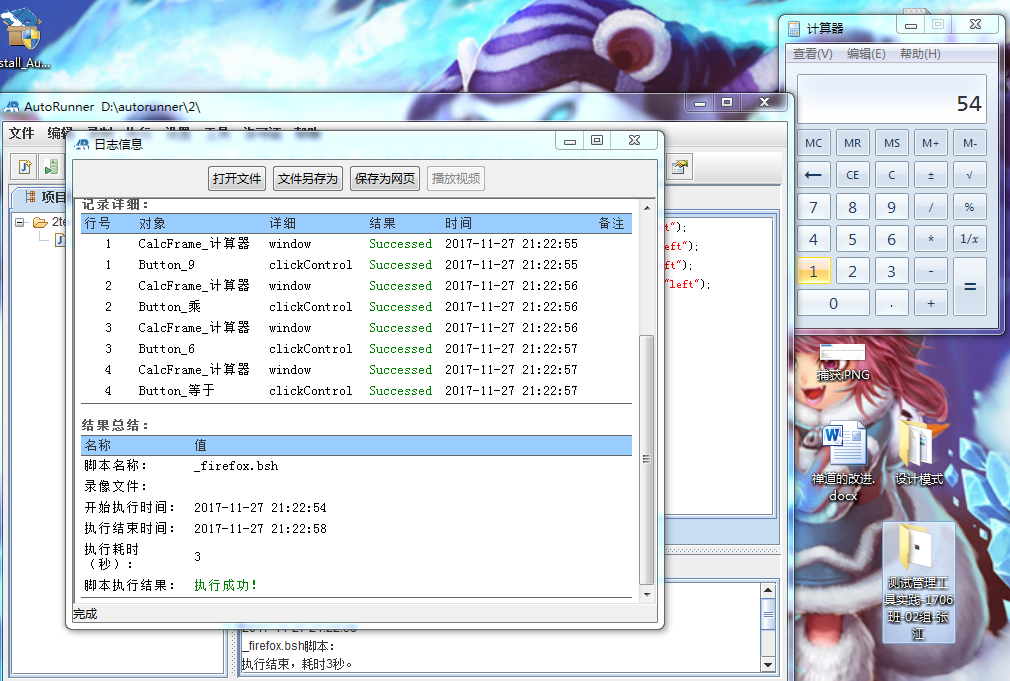Click the backspace arrow key in Calculator
1010x681 pixels.
coord(813,175)
